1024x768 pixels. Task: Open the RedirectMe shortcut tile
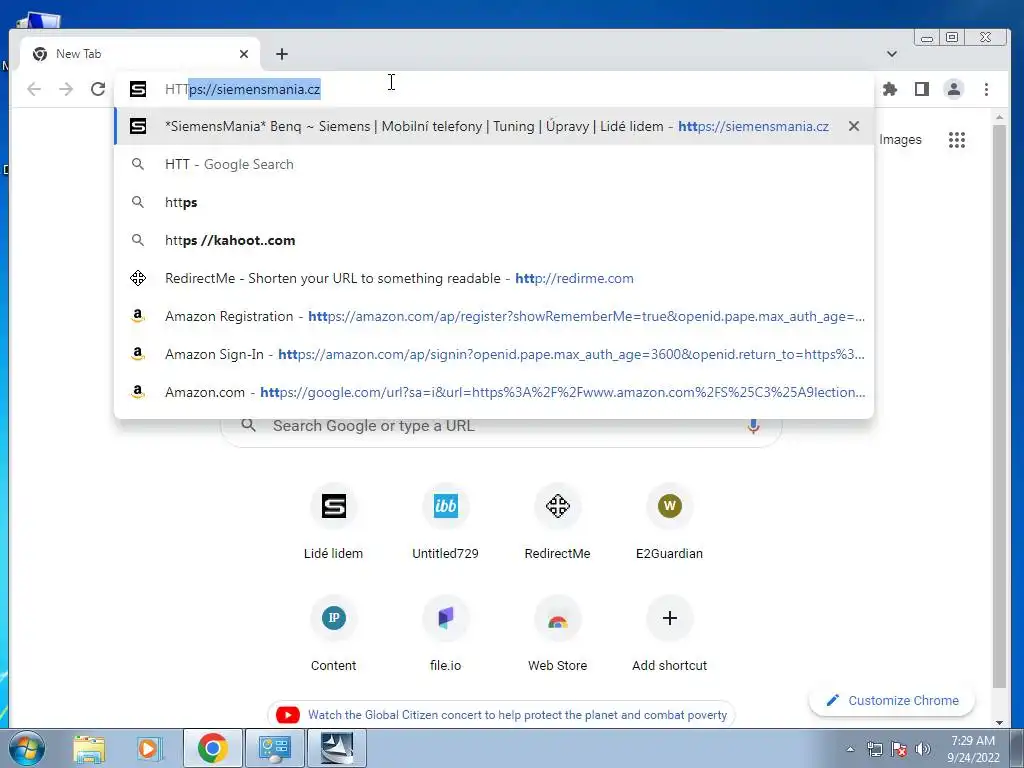tap(557, 522)
